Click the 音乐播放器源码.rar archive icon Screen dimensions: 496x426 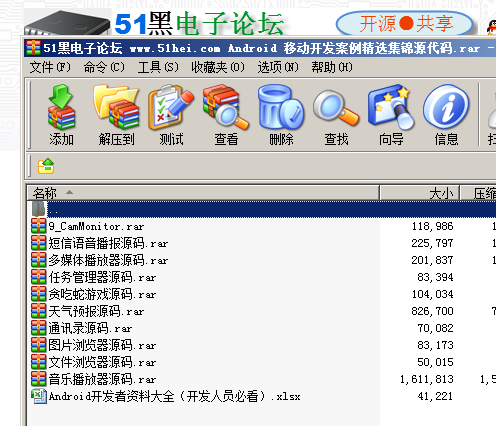coord(38,379)
